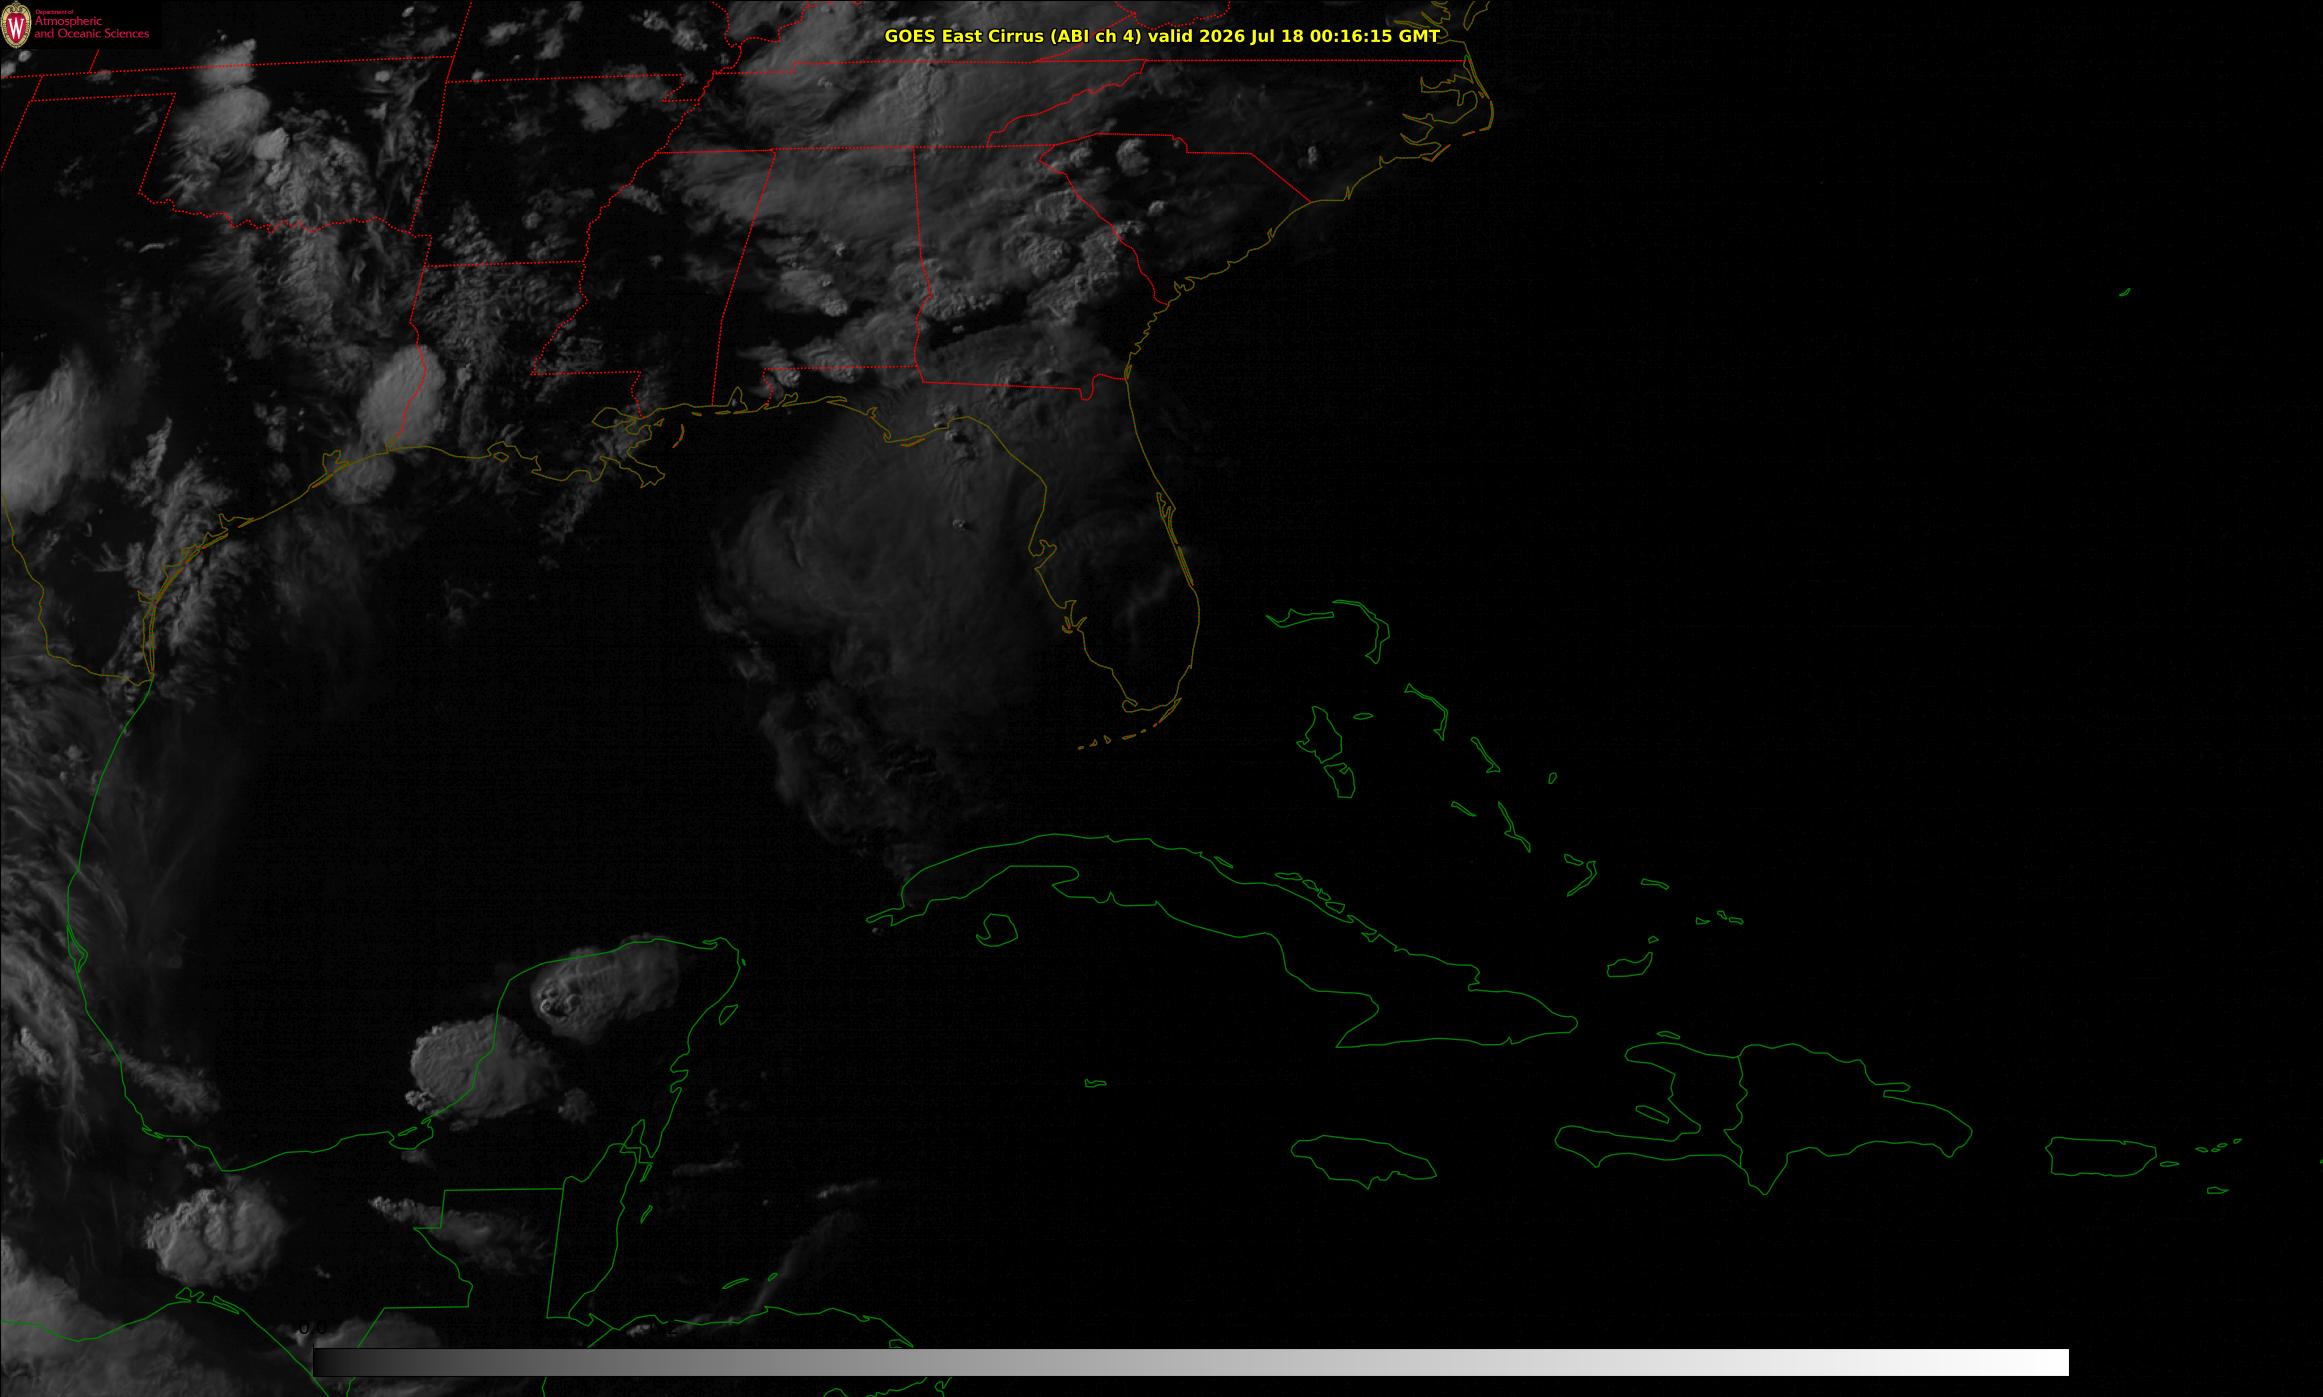This screenshot has width=2323, height=1397.
Task: Click the dark end of the colorbar
Action: 330,1362
